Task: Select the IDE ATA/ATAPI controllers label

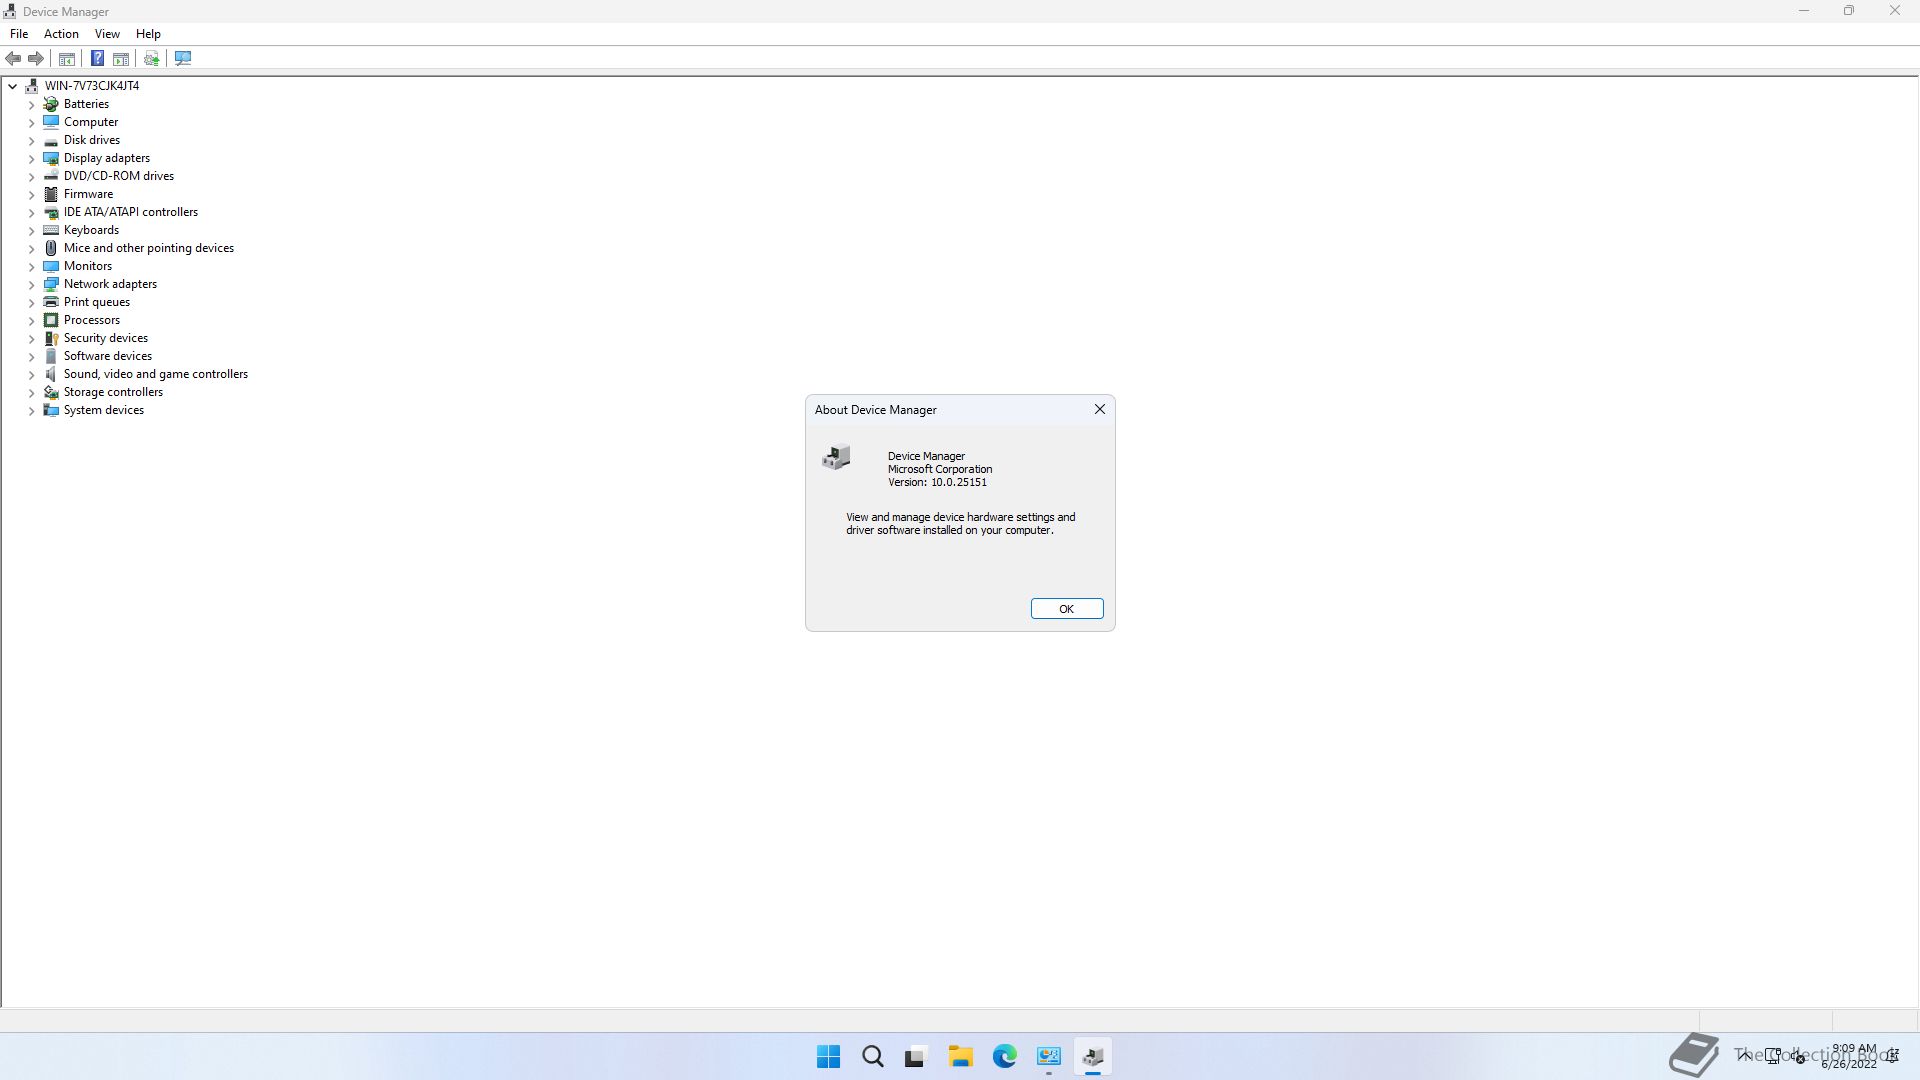Action: pyautogui.click(x=131, y=212)
